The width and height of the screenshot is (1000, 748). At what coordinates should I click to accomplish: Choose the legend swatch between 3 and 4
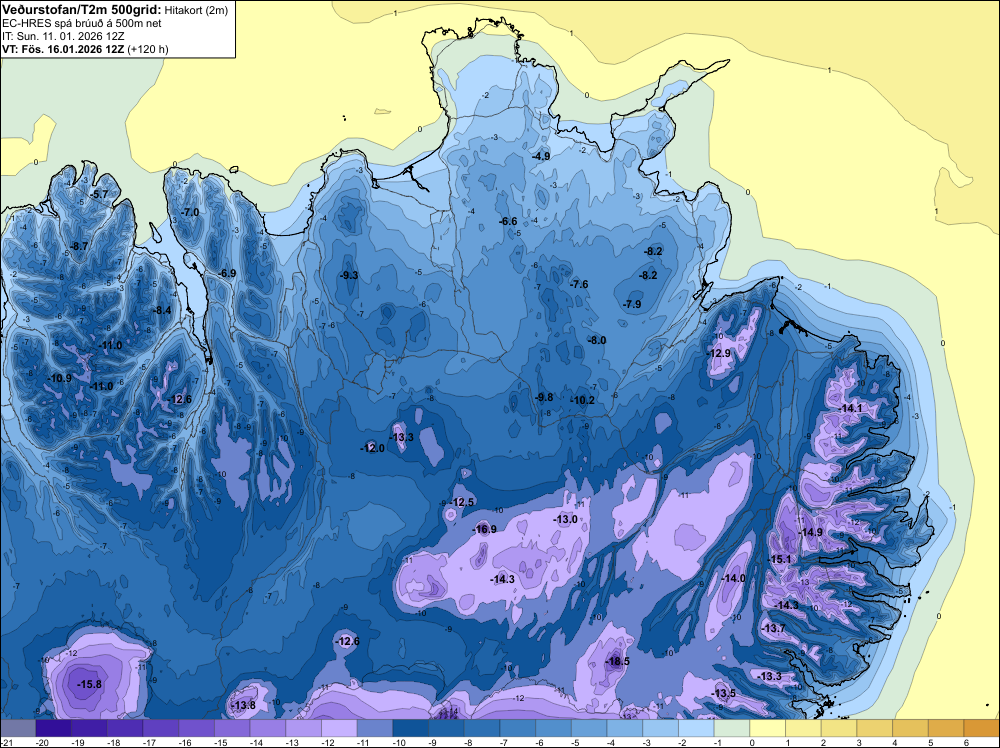click(875, 728)
